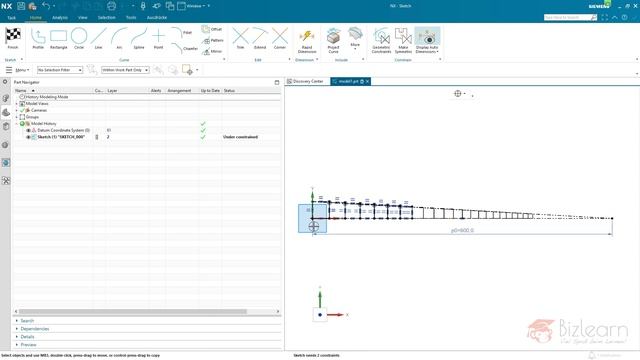Viewport: 640px width, 360px height.
Task: Switch to the Tools ribbon tab
Action: (x=131, y=18)
